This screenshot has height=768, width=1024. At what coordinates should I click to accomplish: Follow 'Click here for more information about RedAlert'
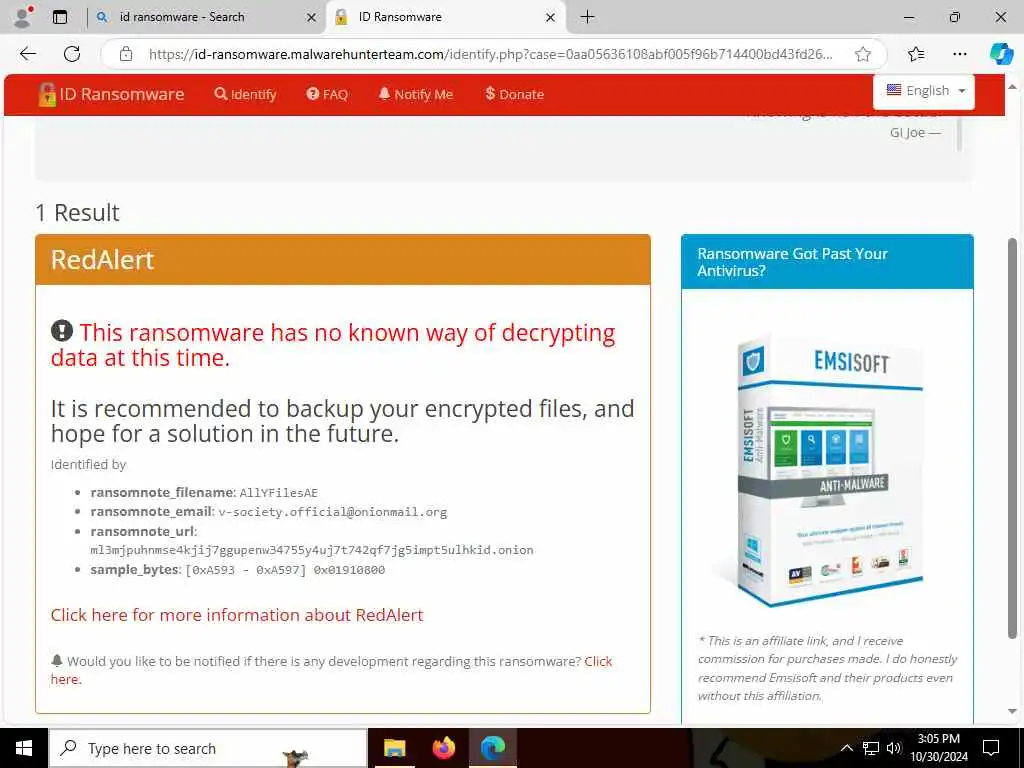point(237,615)
